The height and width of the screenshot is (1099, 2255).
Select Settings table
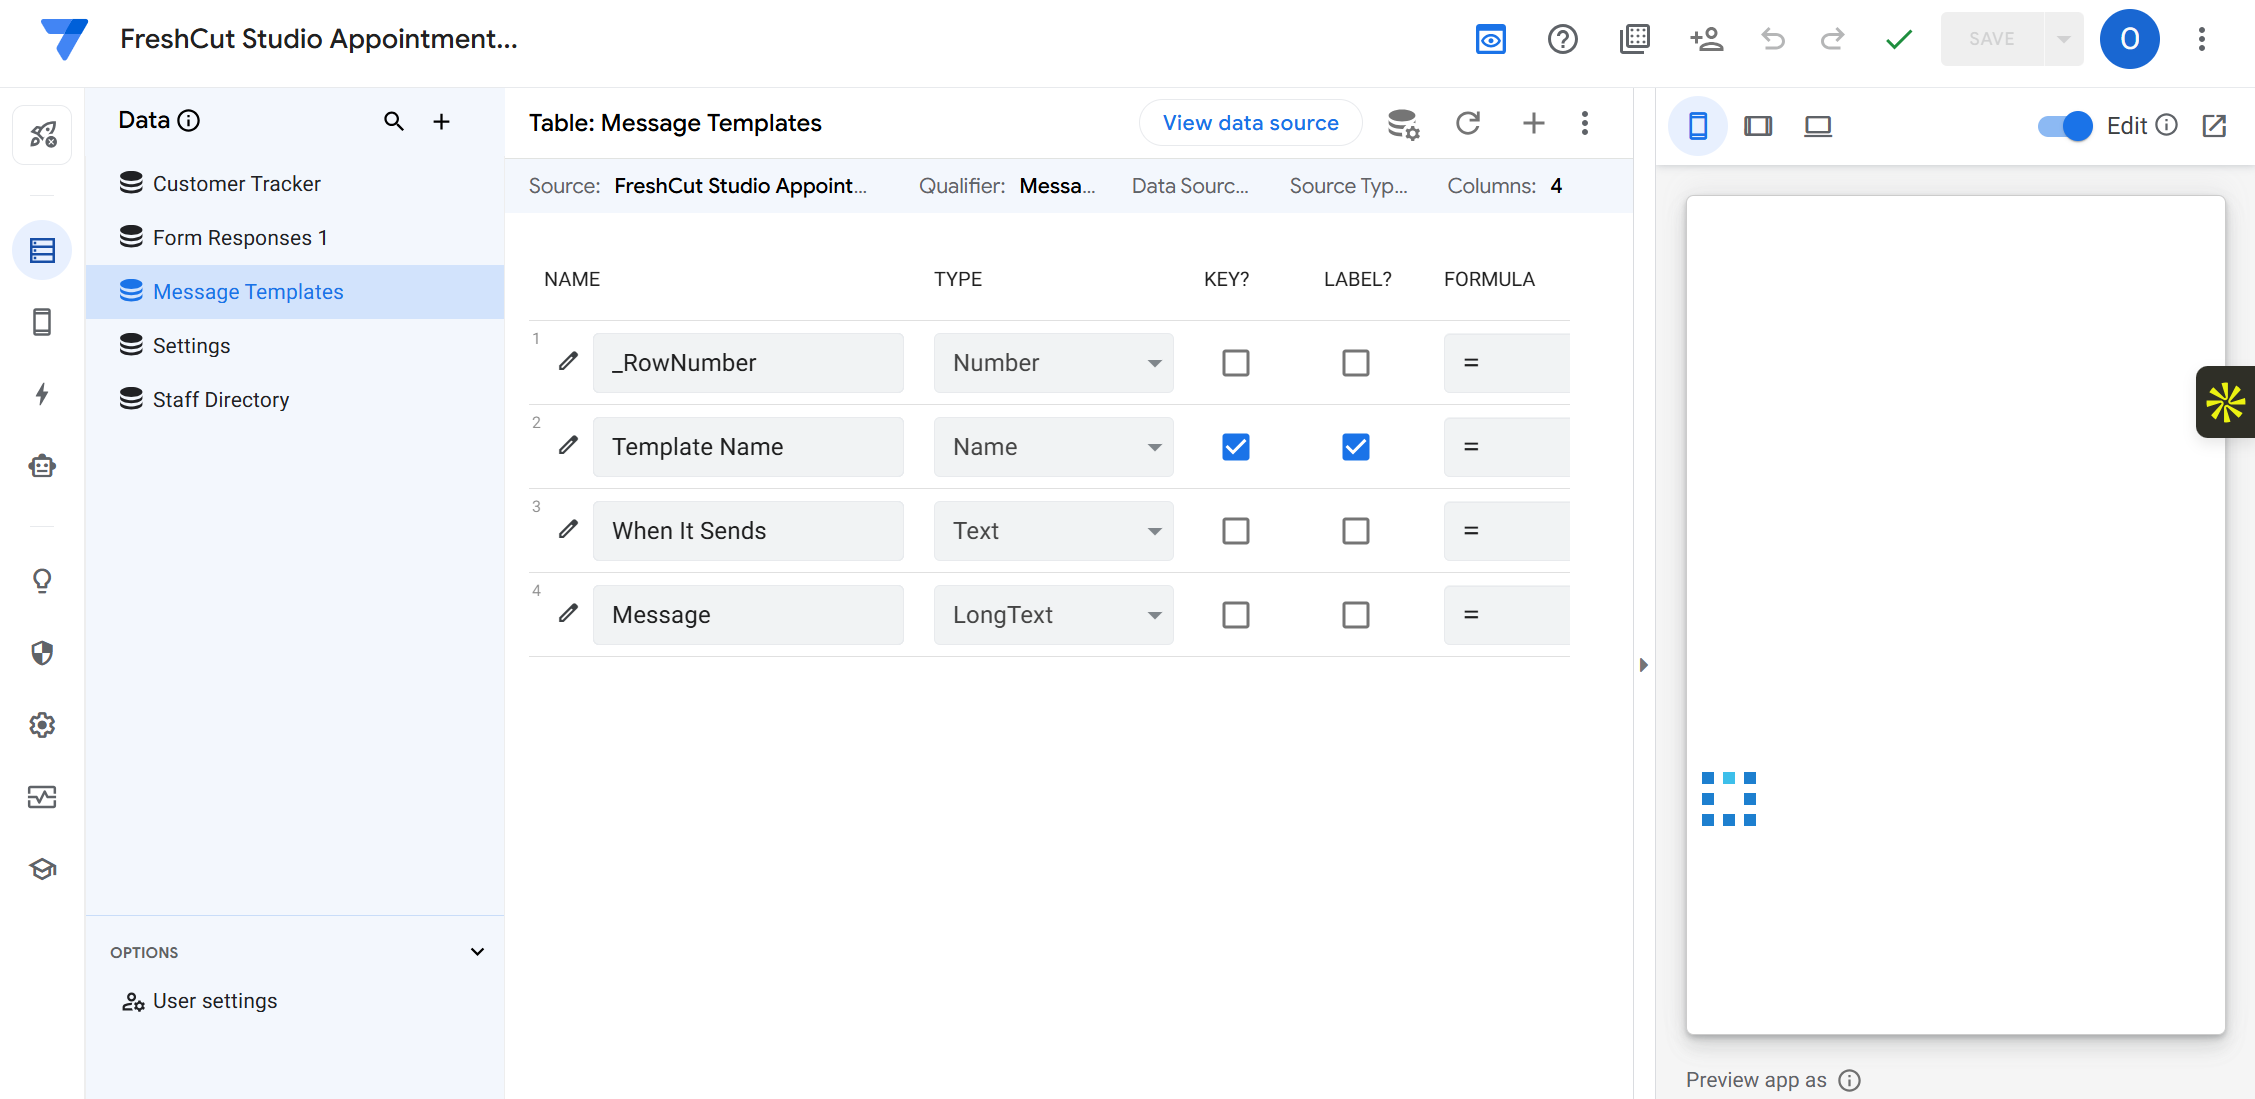point(295,346)
